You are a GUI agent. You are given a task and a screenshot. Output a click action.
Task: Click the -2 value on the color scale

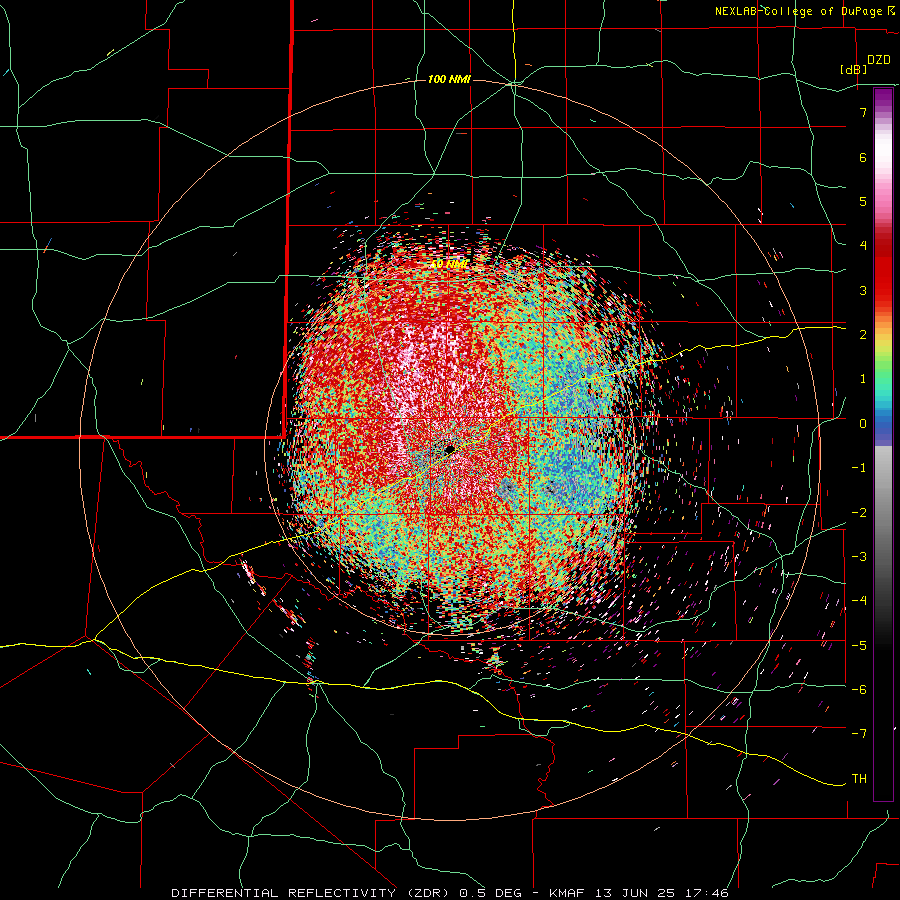859,513
